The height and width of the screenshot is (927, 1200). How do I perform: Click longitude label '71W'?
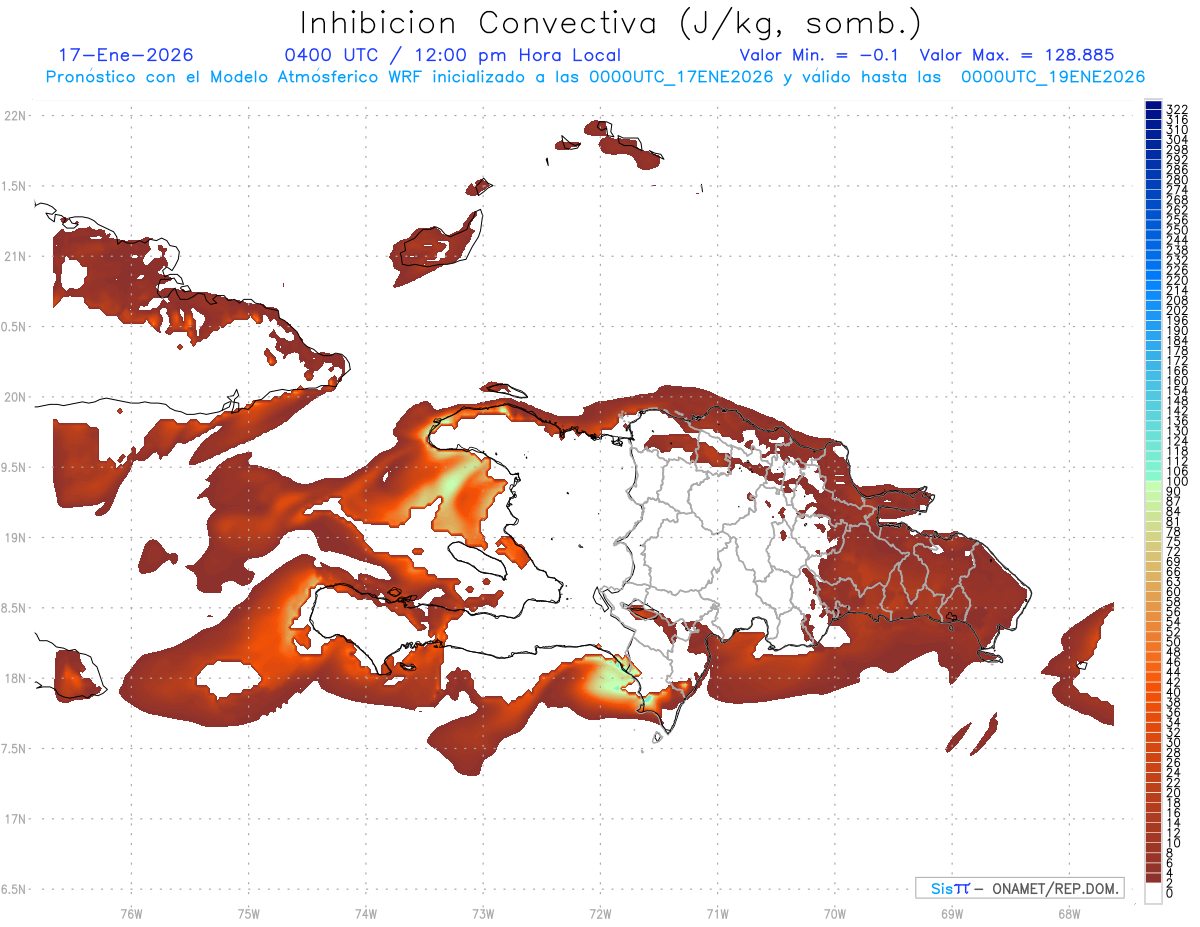coord(717,912)
